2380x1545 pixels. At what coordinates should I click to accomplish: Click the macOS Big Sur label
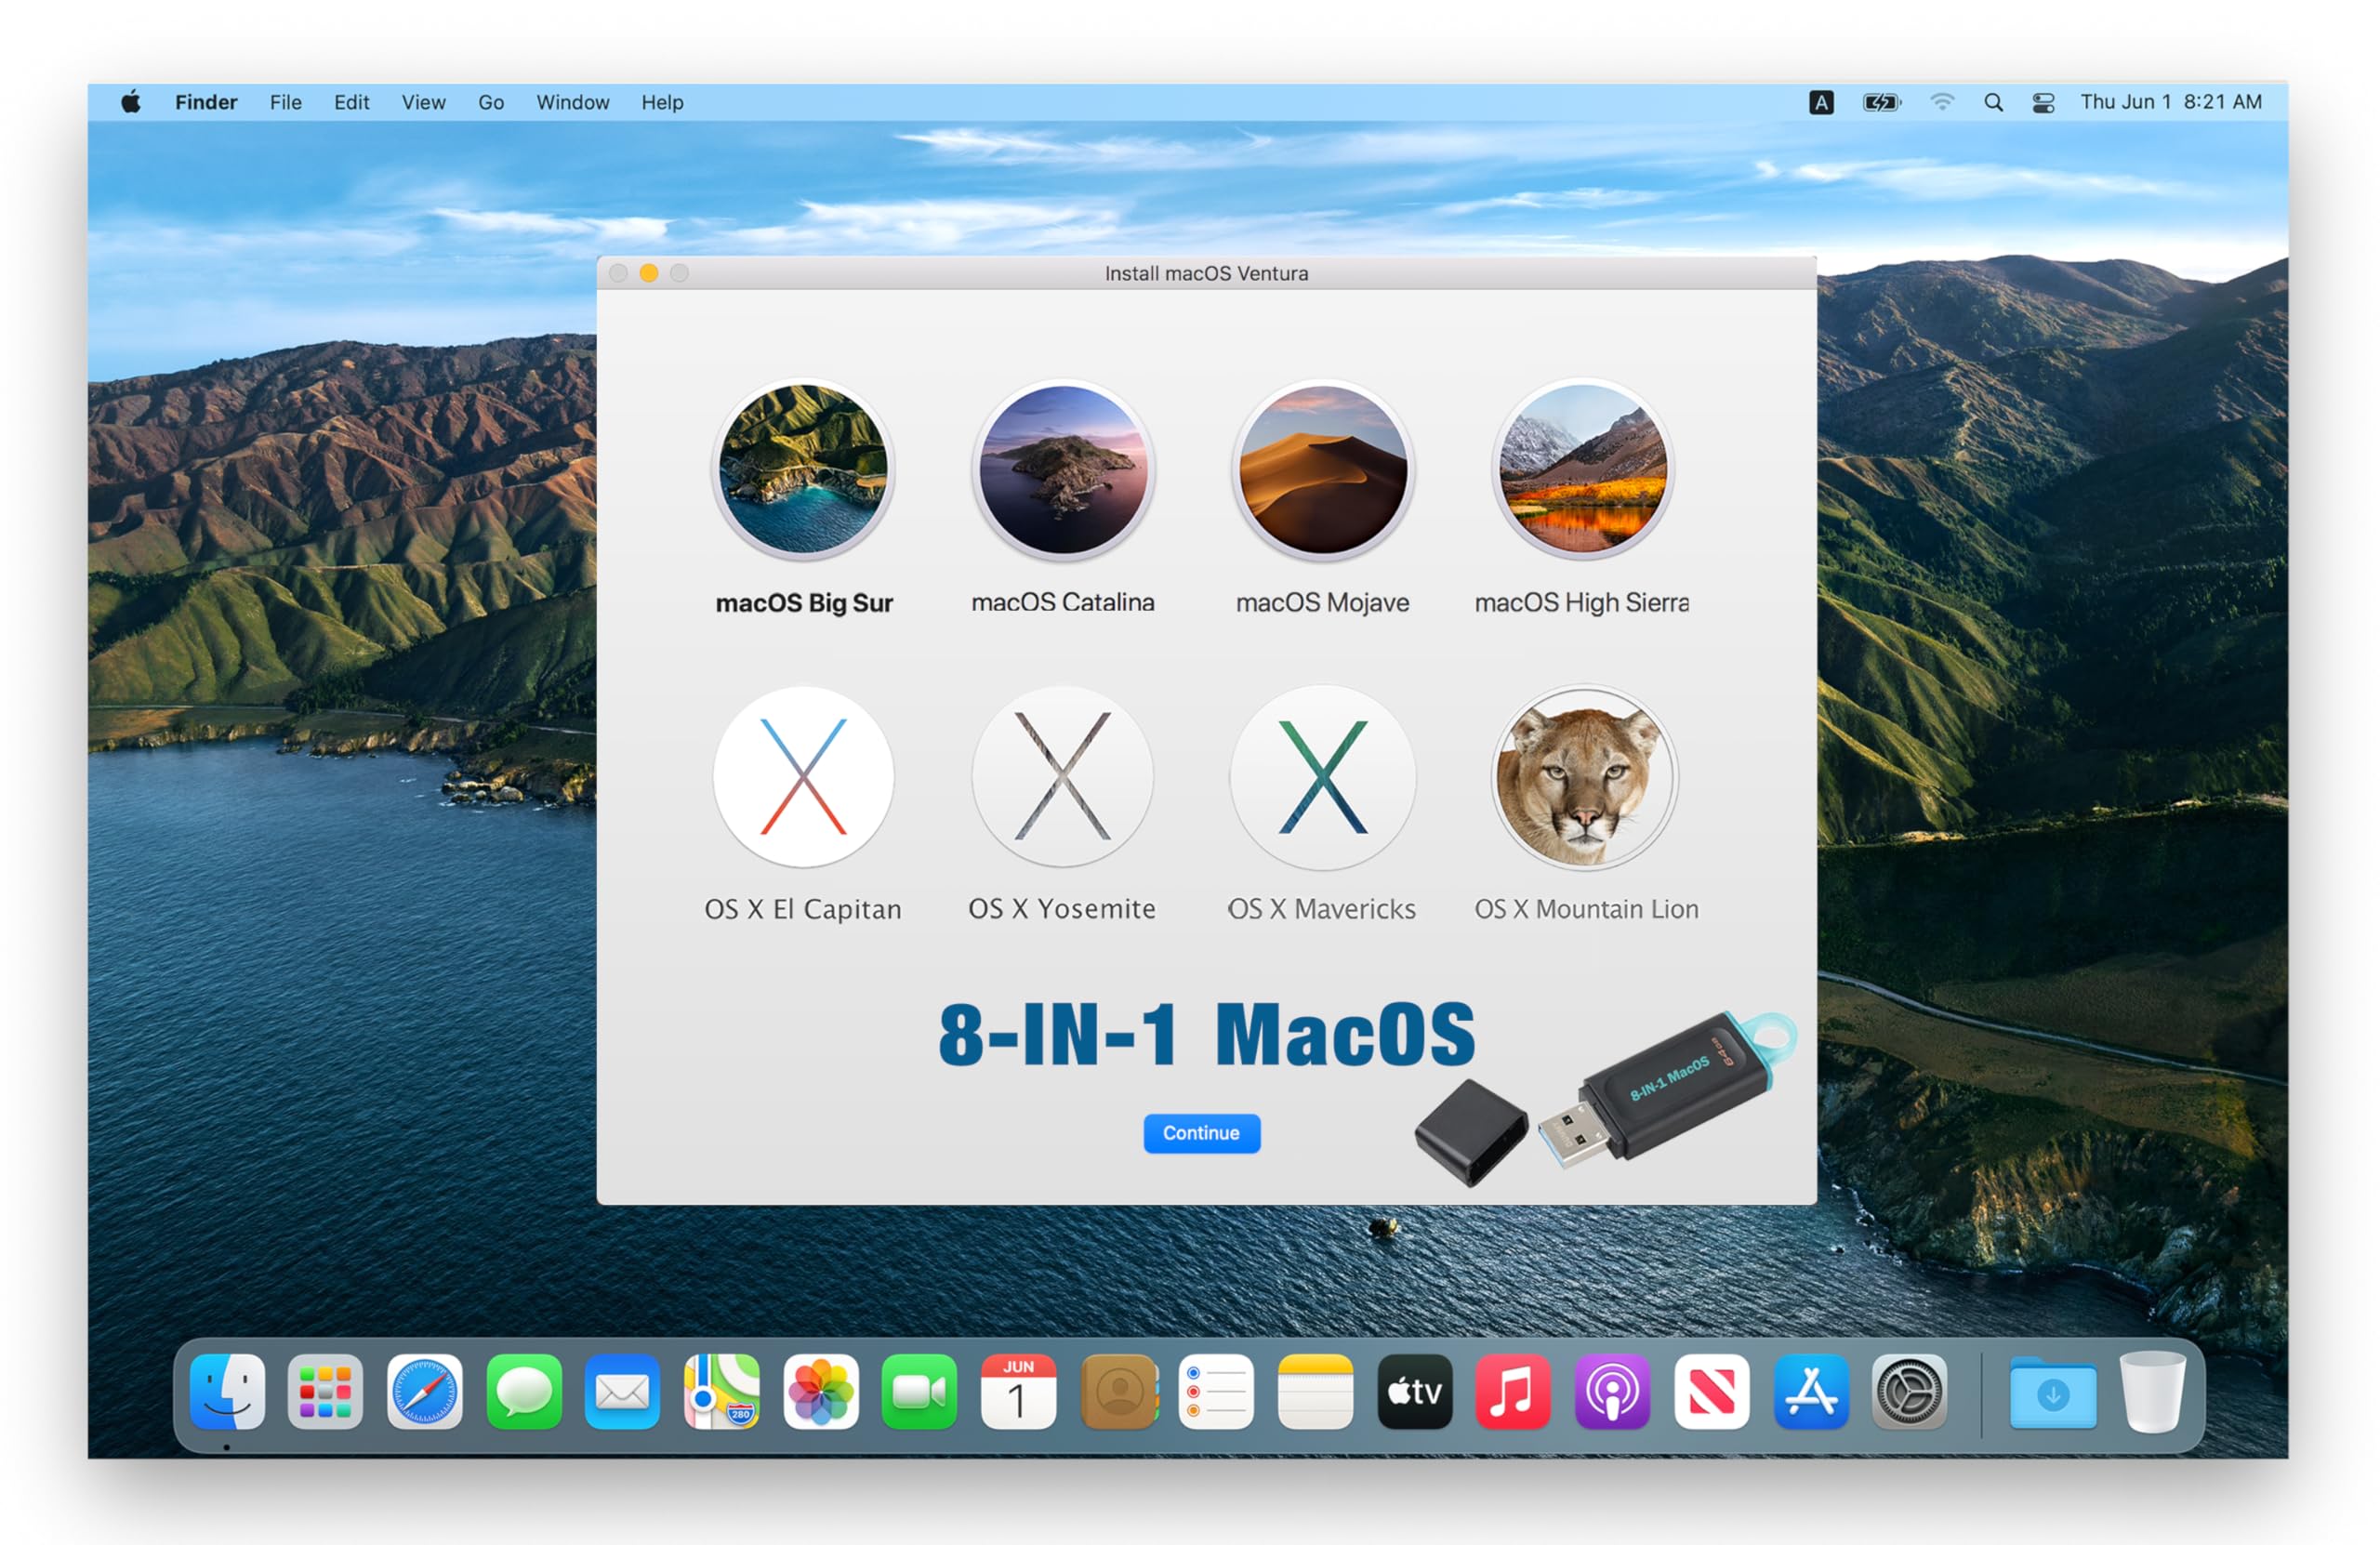[804, 603]
